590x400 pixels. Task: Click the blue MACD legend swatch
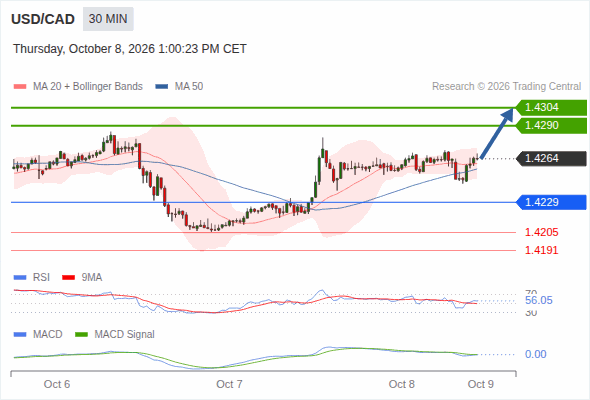20,335
